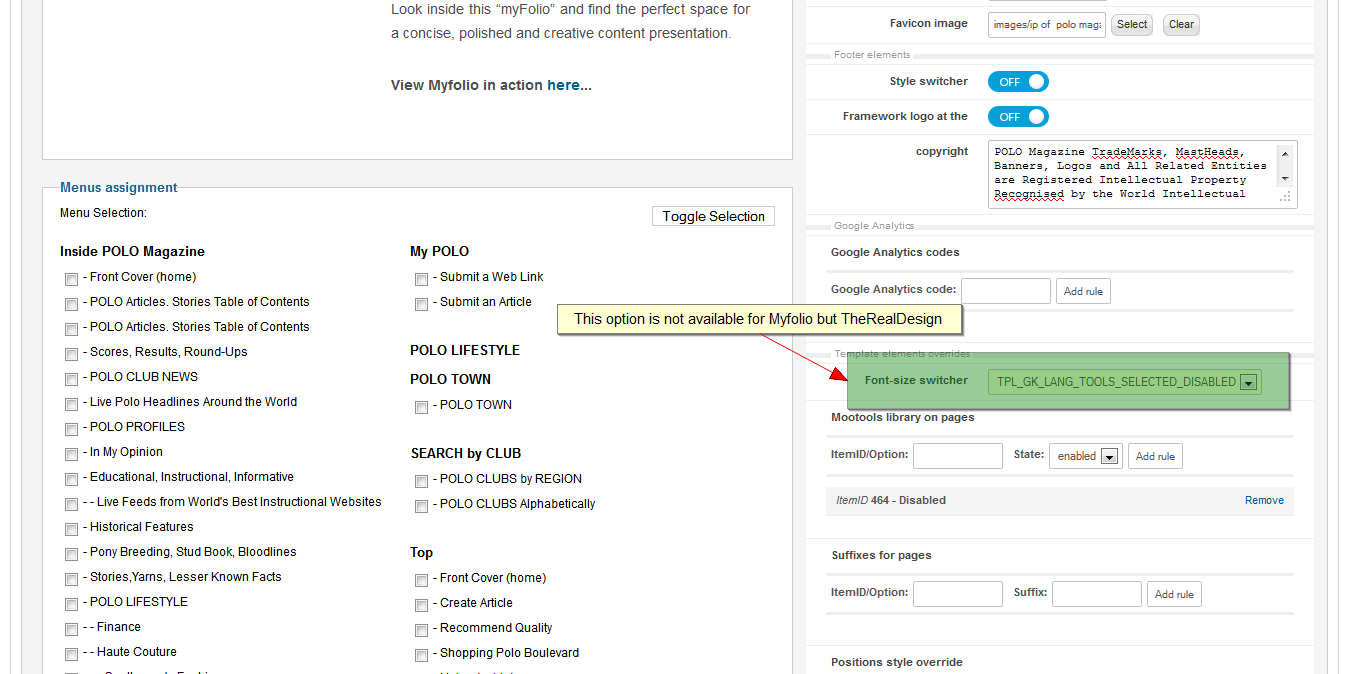Click the Suffix text input field
This screenshot has width=1349, height=674.
coord(1096,594)
